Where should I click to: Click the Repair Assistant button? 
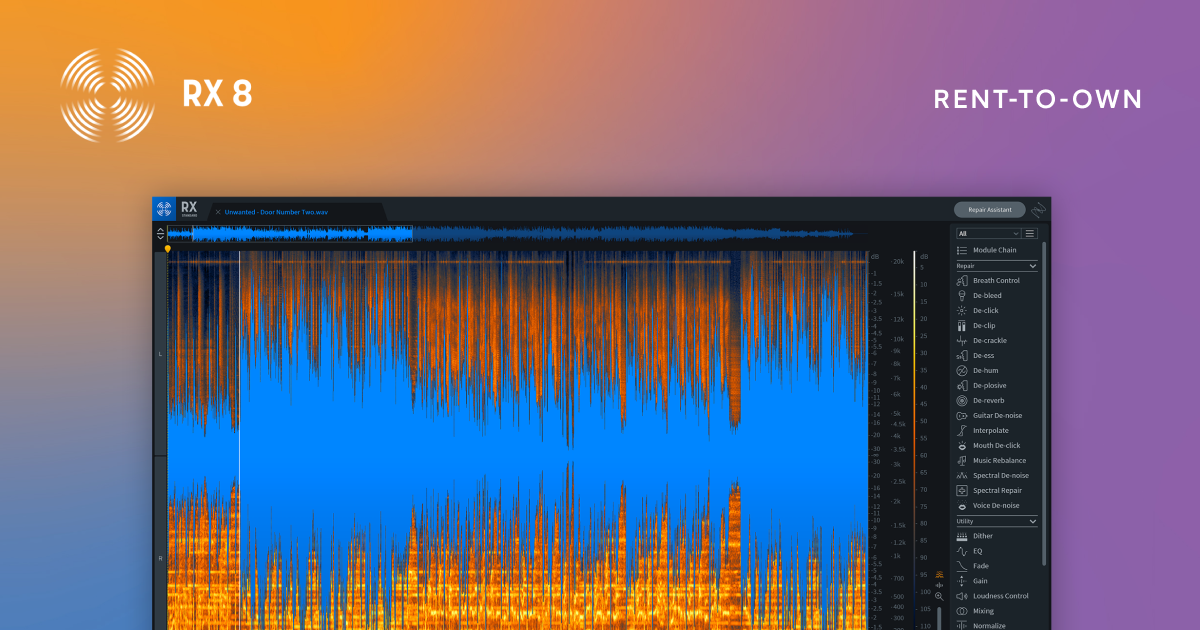(990, 210)
